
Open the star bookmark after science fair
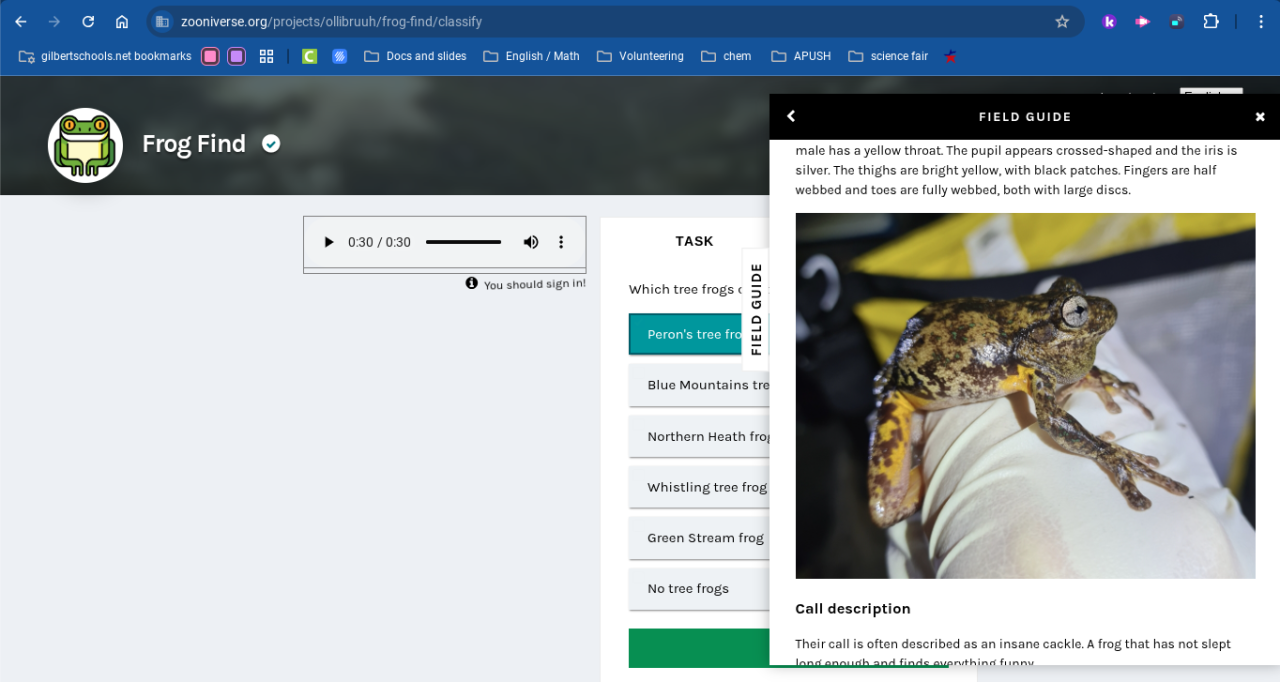[x=950, y=56]
